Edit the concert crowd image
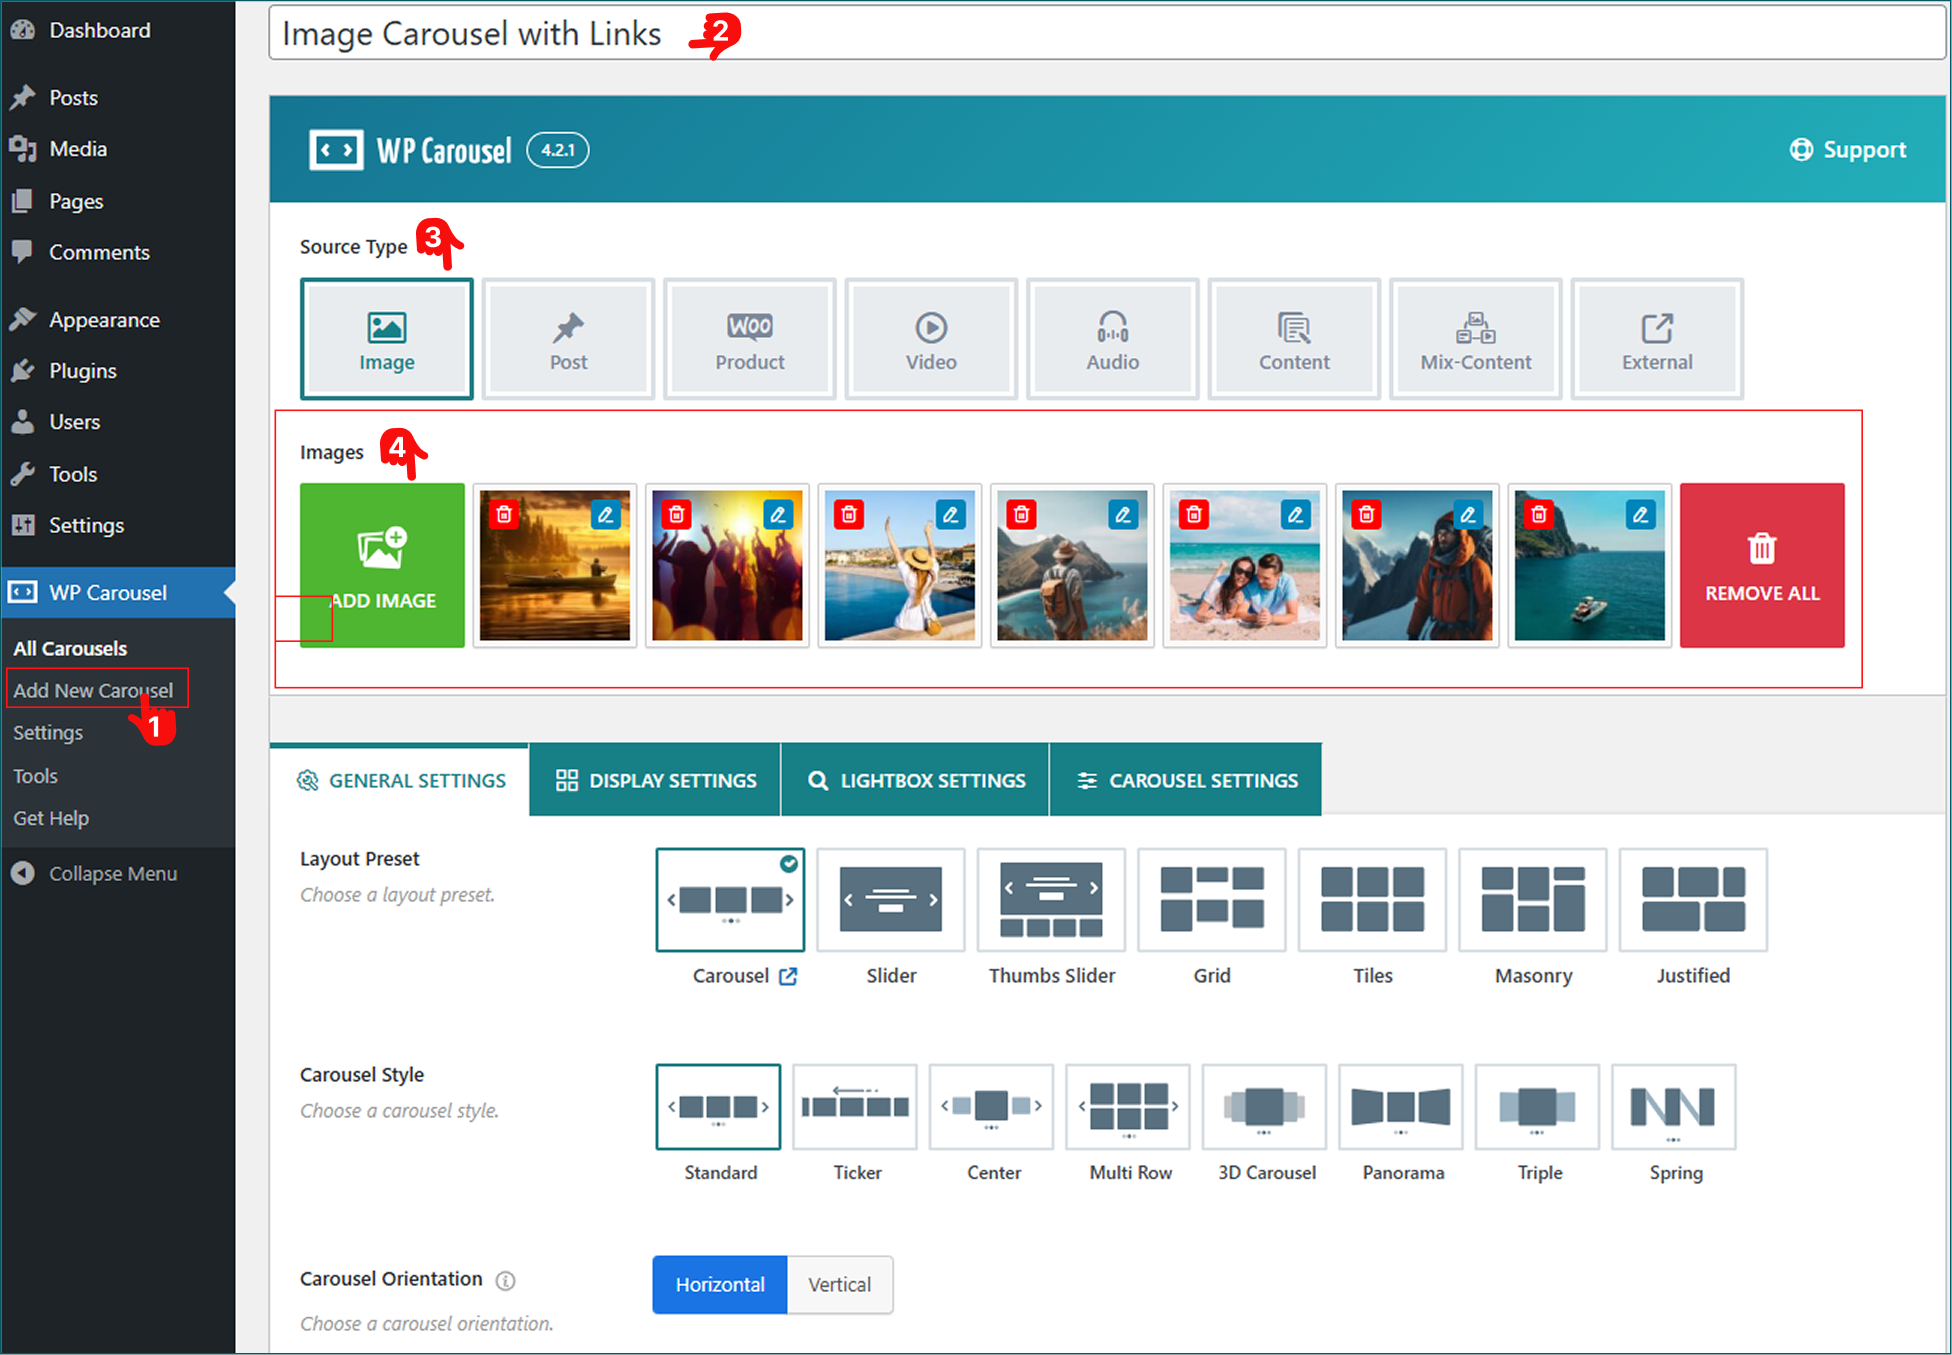The image size is (1952, 1355). coord(778,515)
